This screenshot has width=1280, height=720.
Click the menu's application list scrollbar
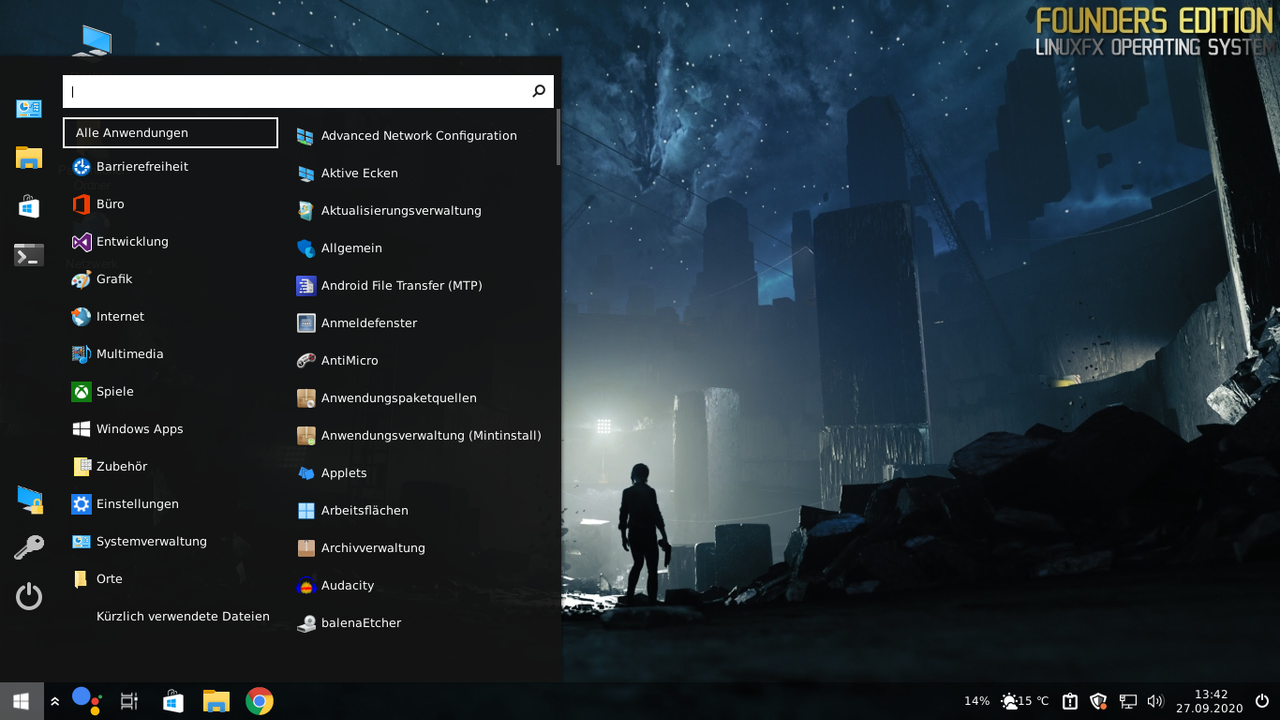click(558, 139)
